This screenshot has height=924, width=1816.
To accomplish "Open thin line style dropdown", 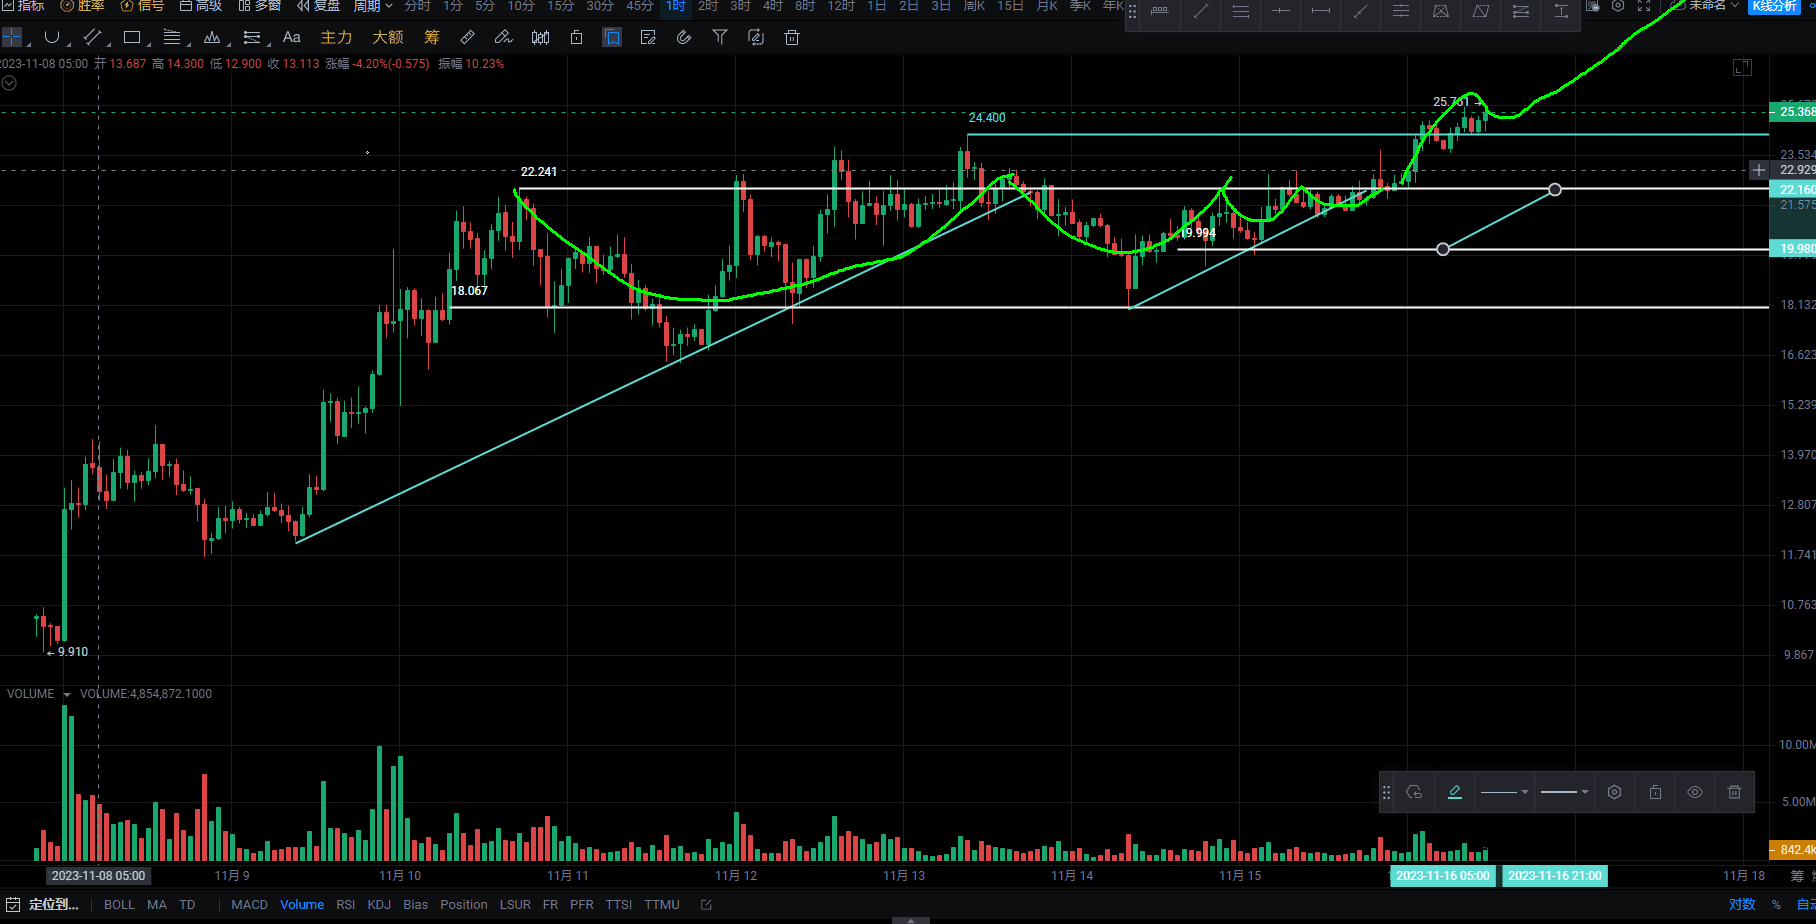I will pyautogui.click(x=1504, y=792).
